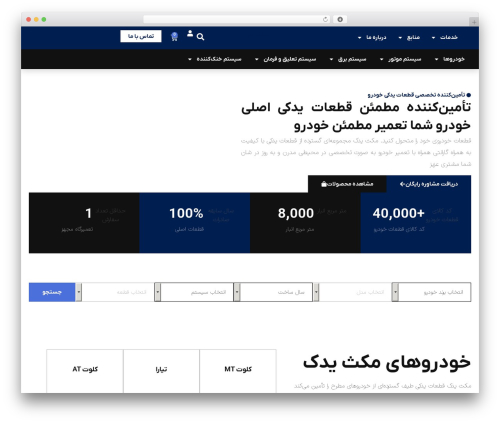Select the کلوت AT vehicle card

pyautogui.click(x=85, y=371)
